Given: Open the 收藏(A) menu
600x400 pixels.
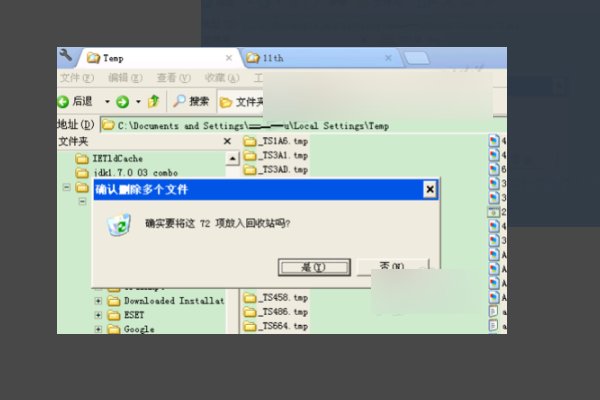Looking at the screenshot, I should [222, 78].
